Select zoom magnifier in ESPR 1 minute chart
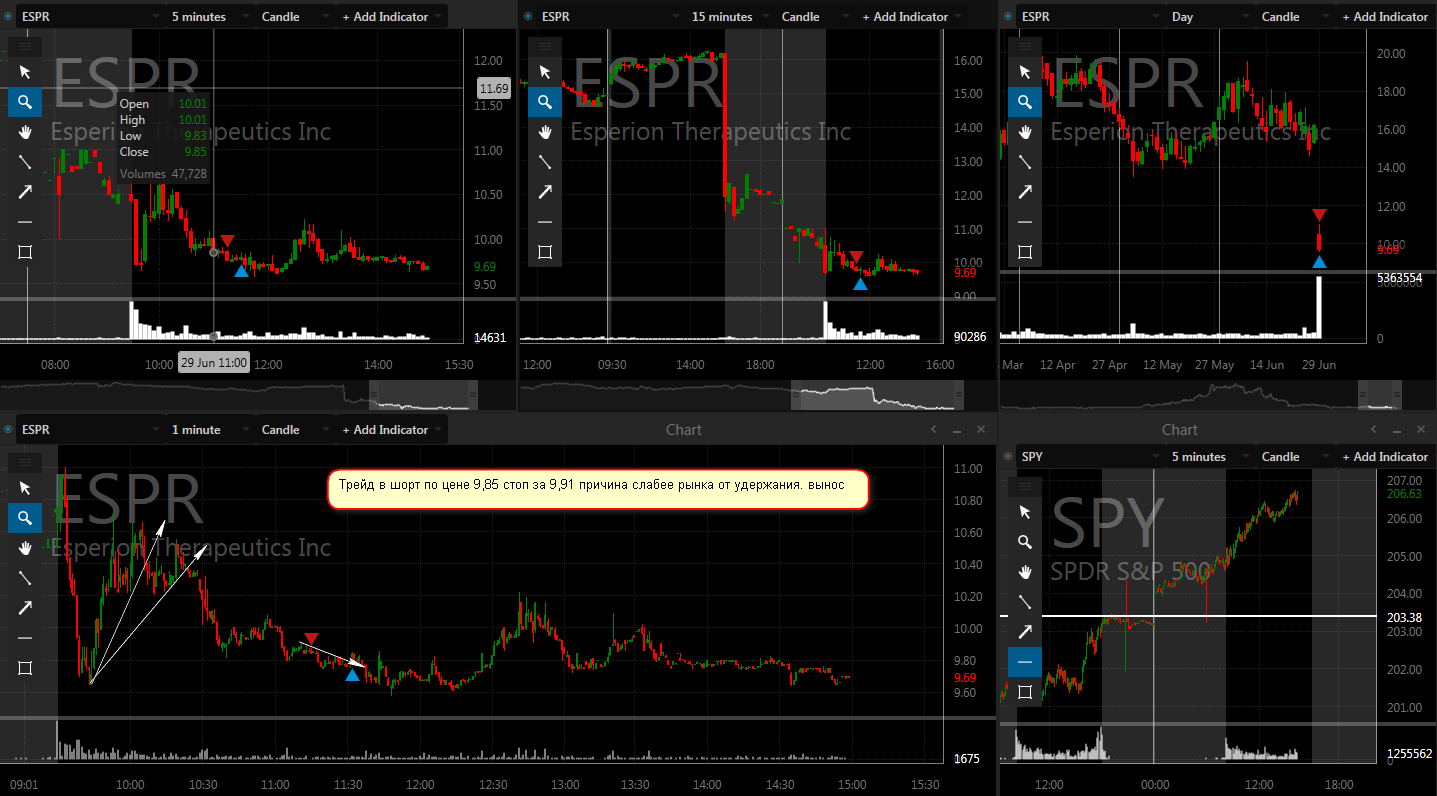The width and height of the screenshot is (1437, 796). coord(25,518)
